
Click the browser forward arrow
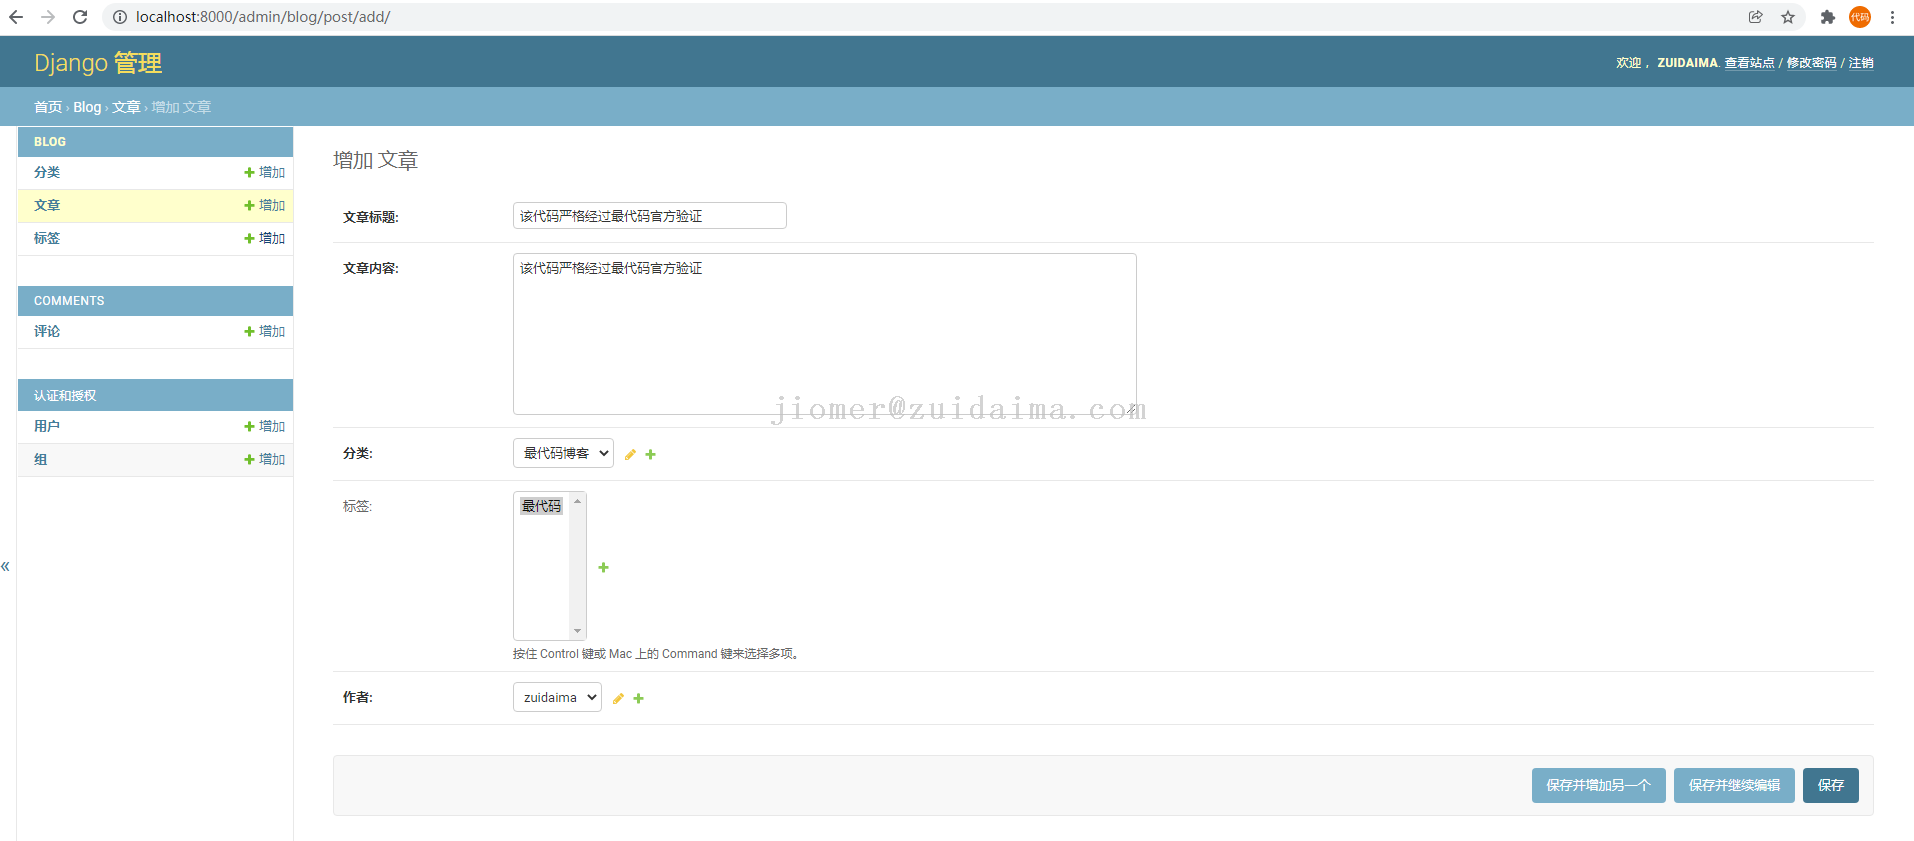click(x=48, y=17)
